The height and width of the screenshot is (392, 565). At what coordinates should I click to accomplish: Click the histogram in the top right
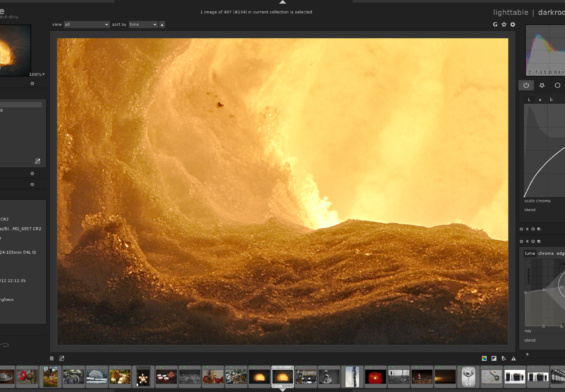click(x=546, y=50)
